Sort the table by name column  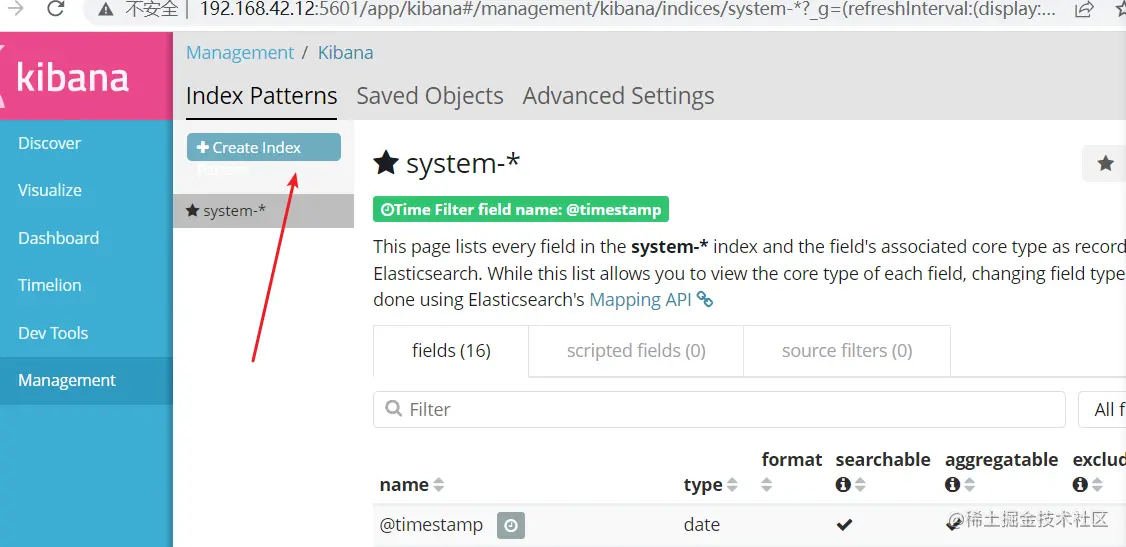438,485
